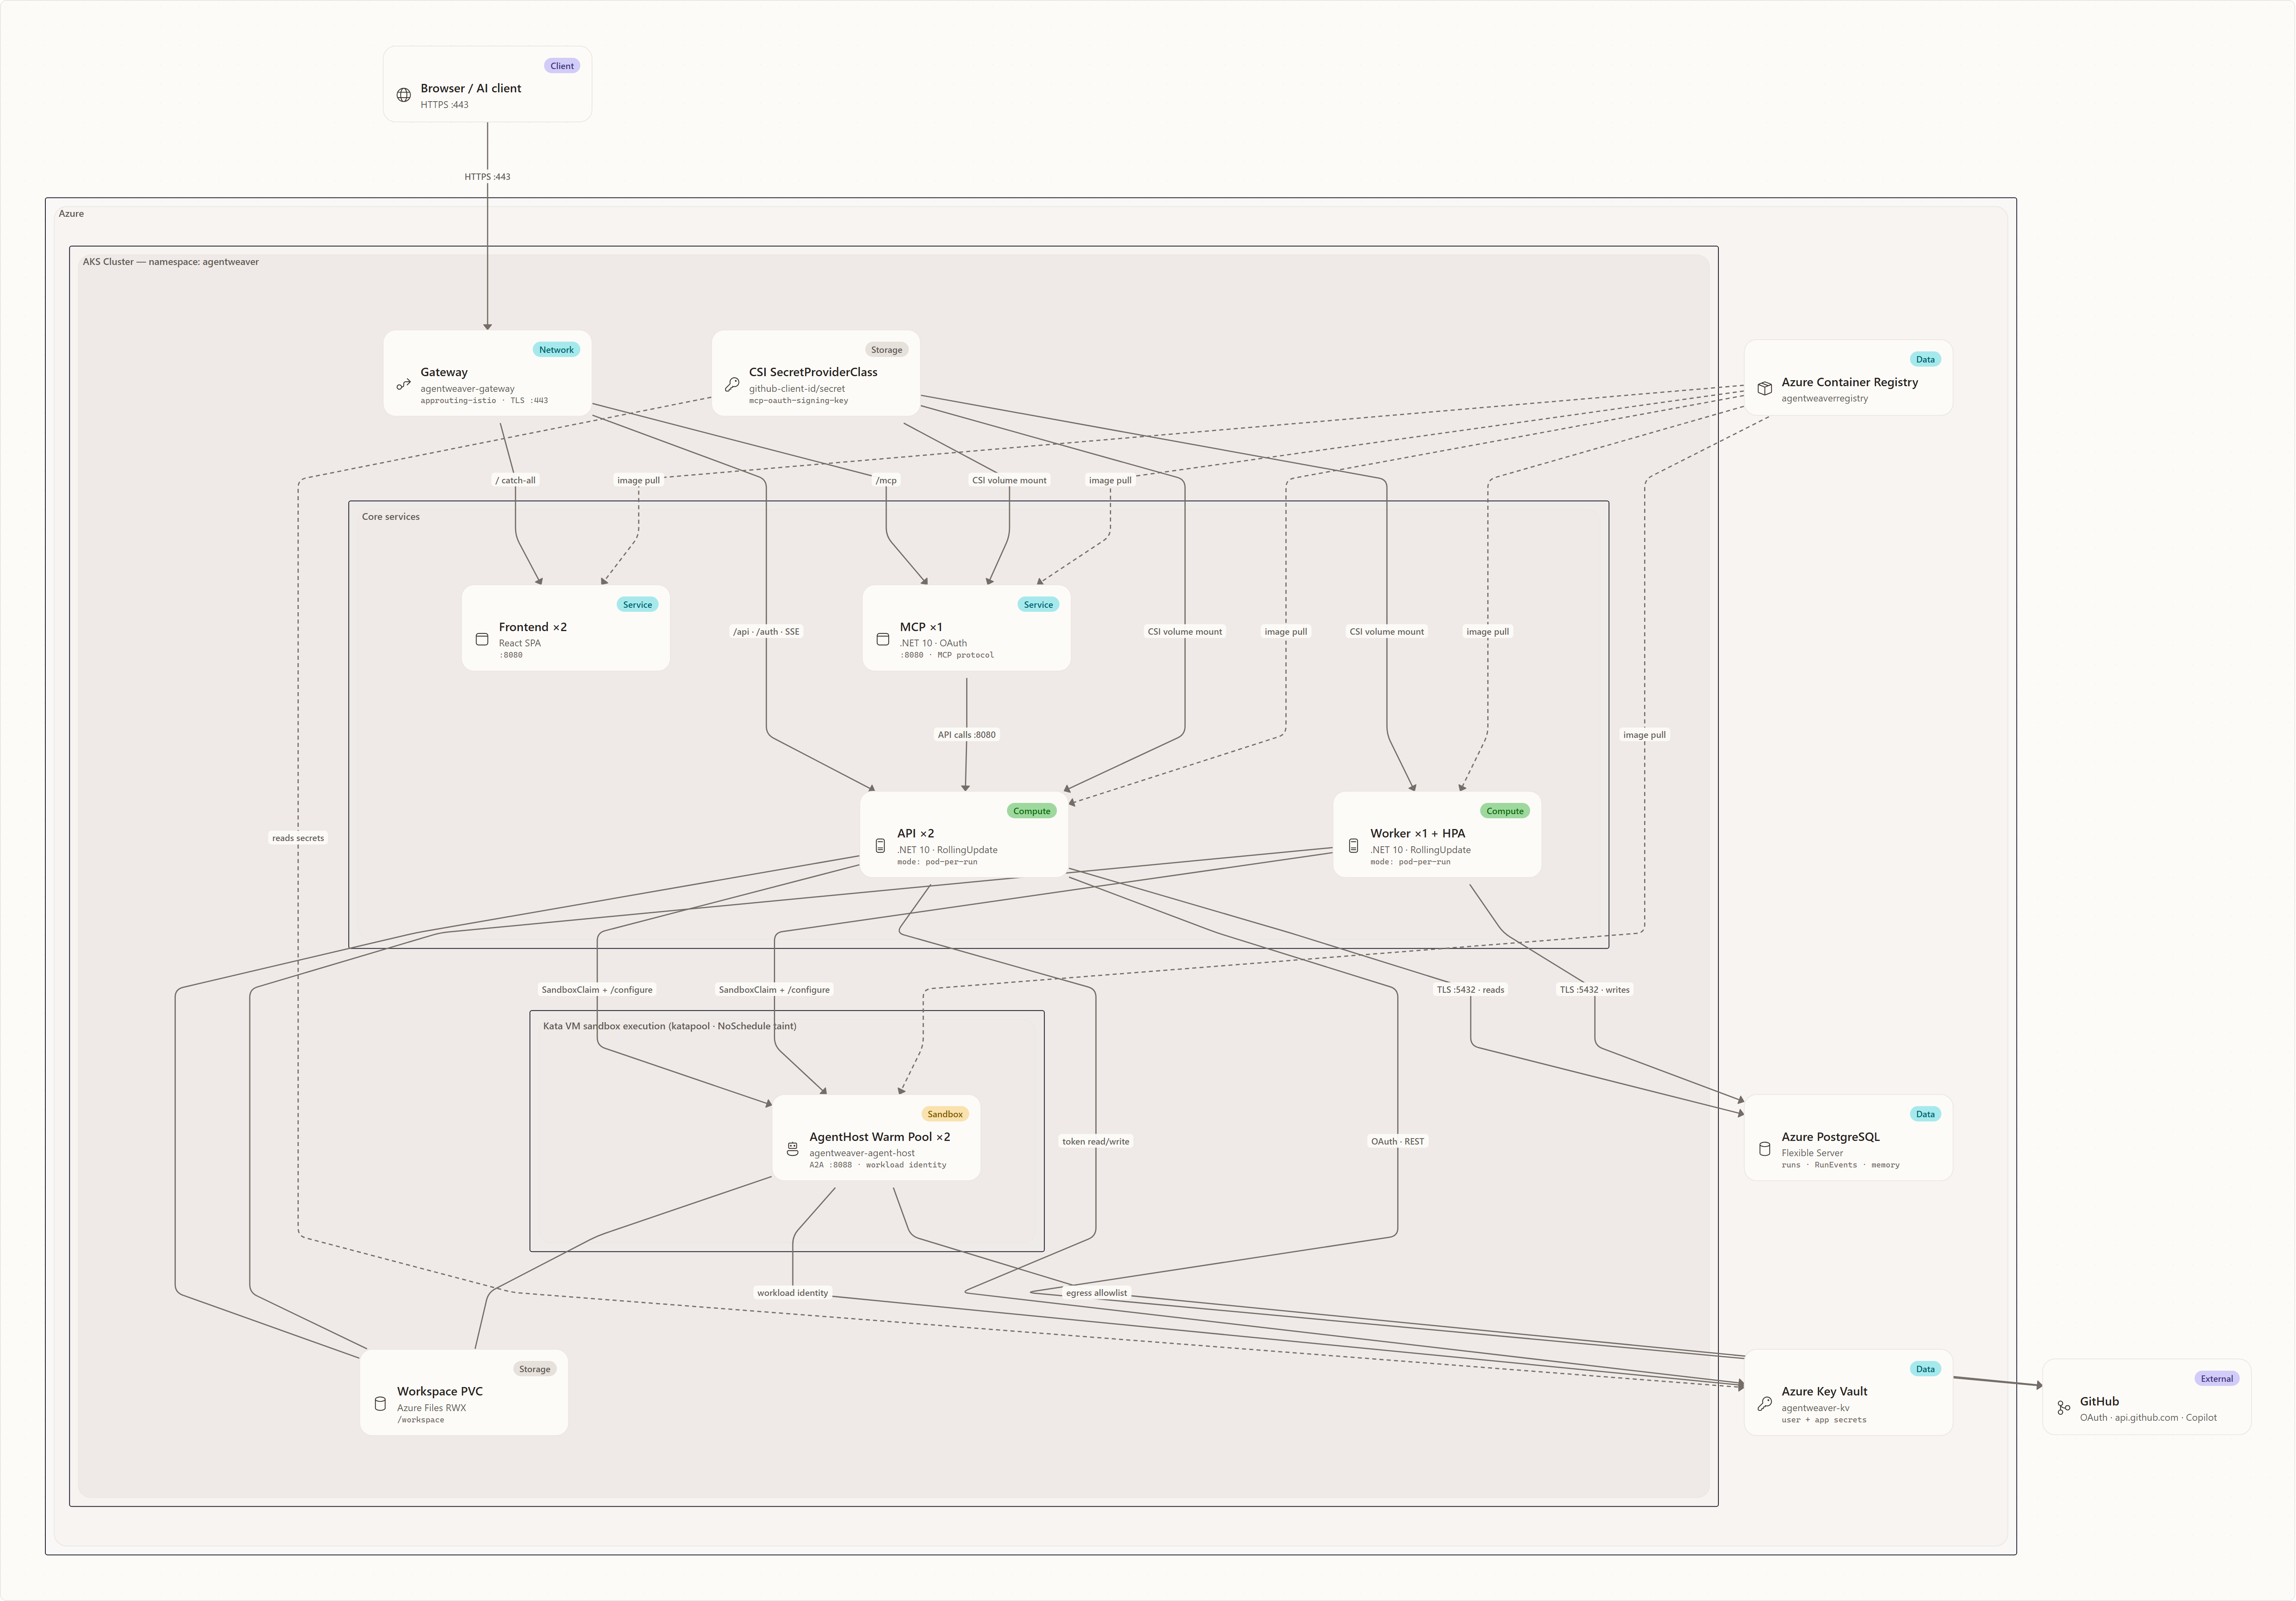
Task: Click the window icon in Frontend ×2 node
Action: (482, 639)
